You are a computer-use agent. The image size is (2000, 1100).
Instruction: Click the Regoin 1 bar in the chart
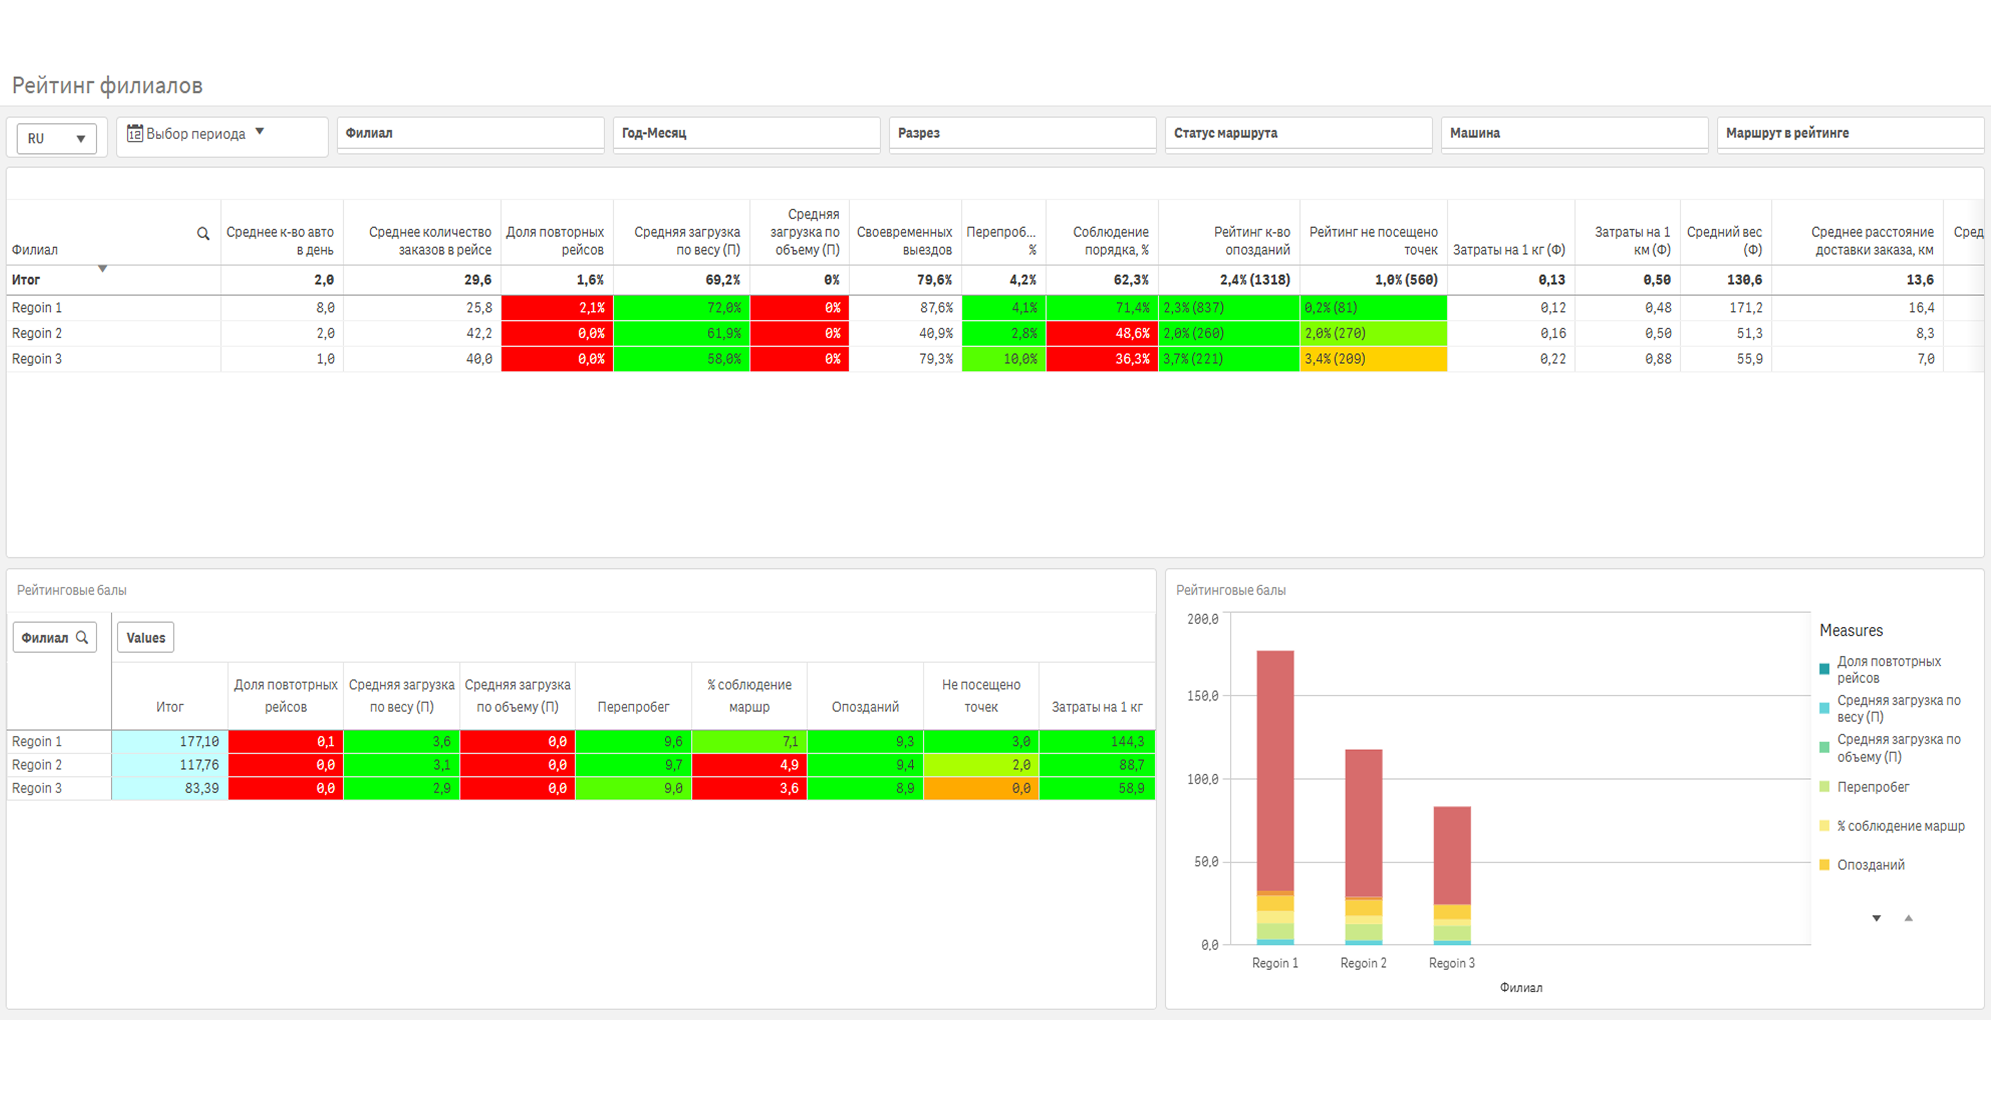coord(1275,797)
